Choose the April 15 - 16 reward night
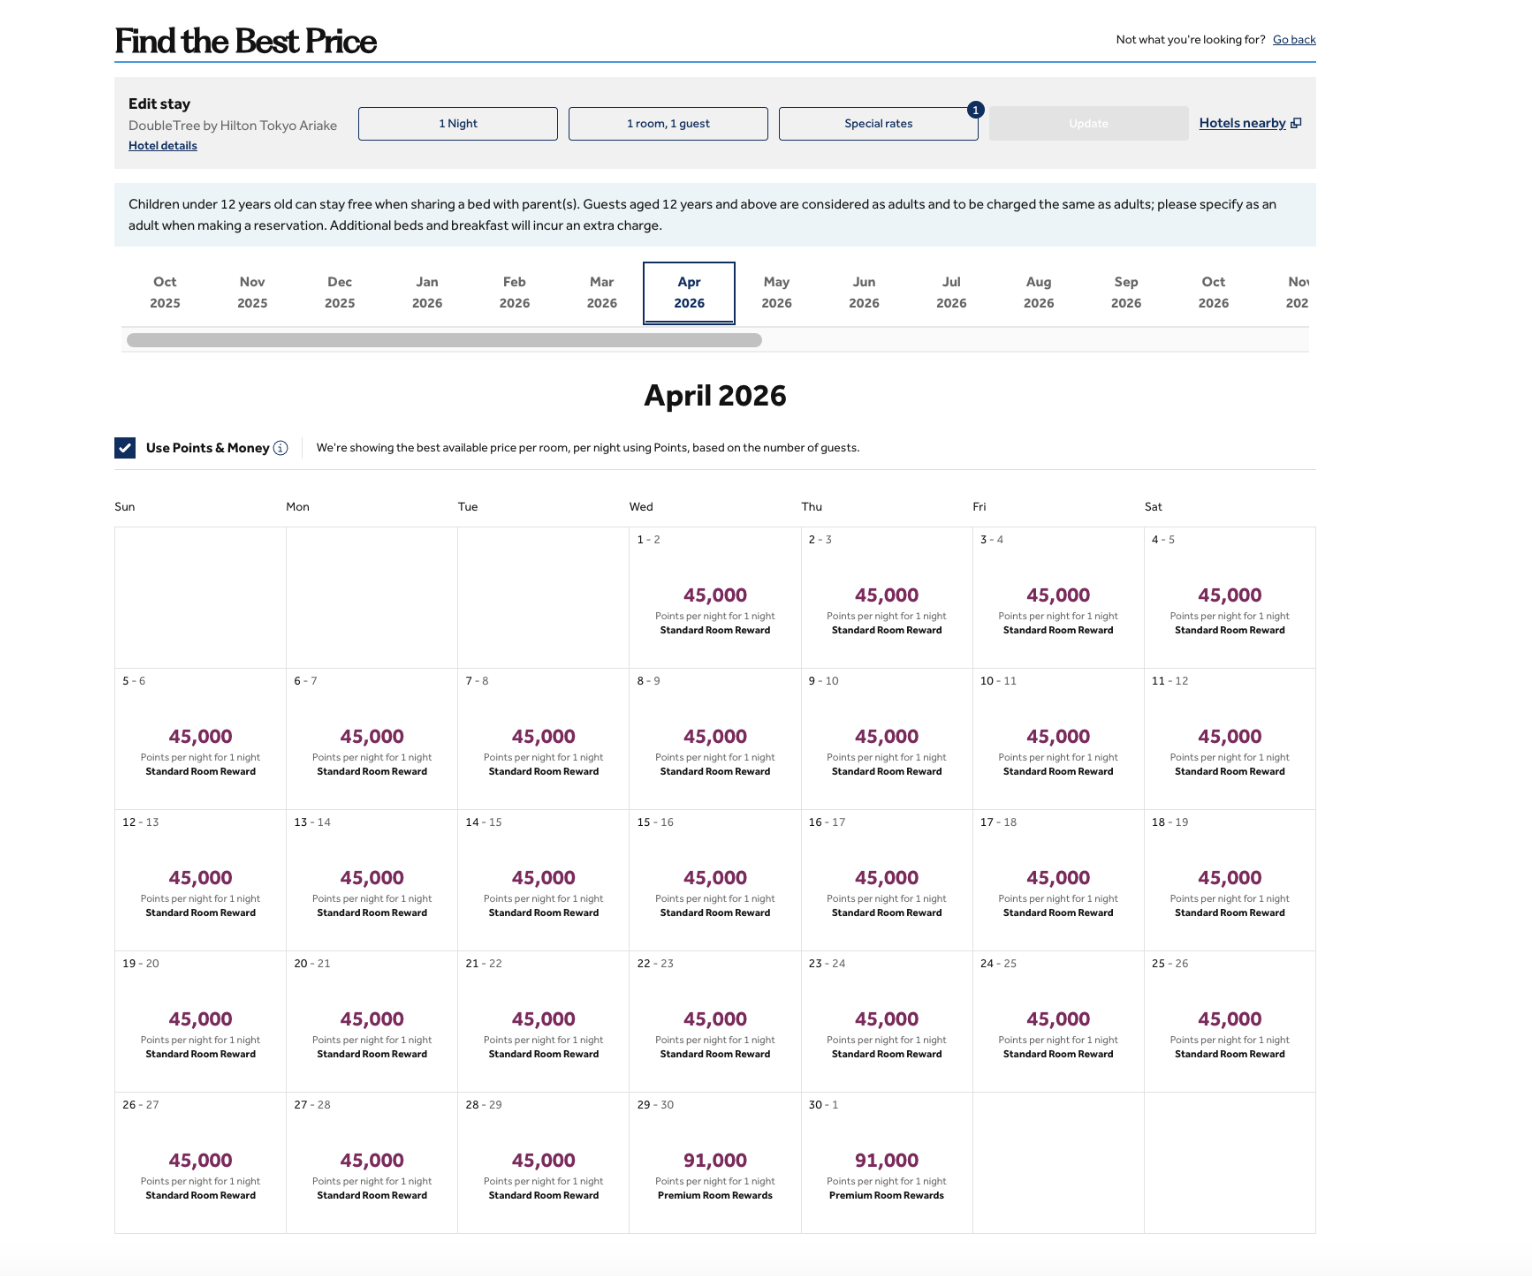This screenshot has width=1532, height=1276. click(715, 880)
